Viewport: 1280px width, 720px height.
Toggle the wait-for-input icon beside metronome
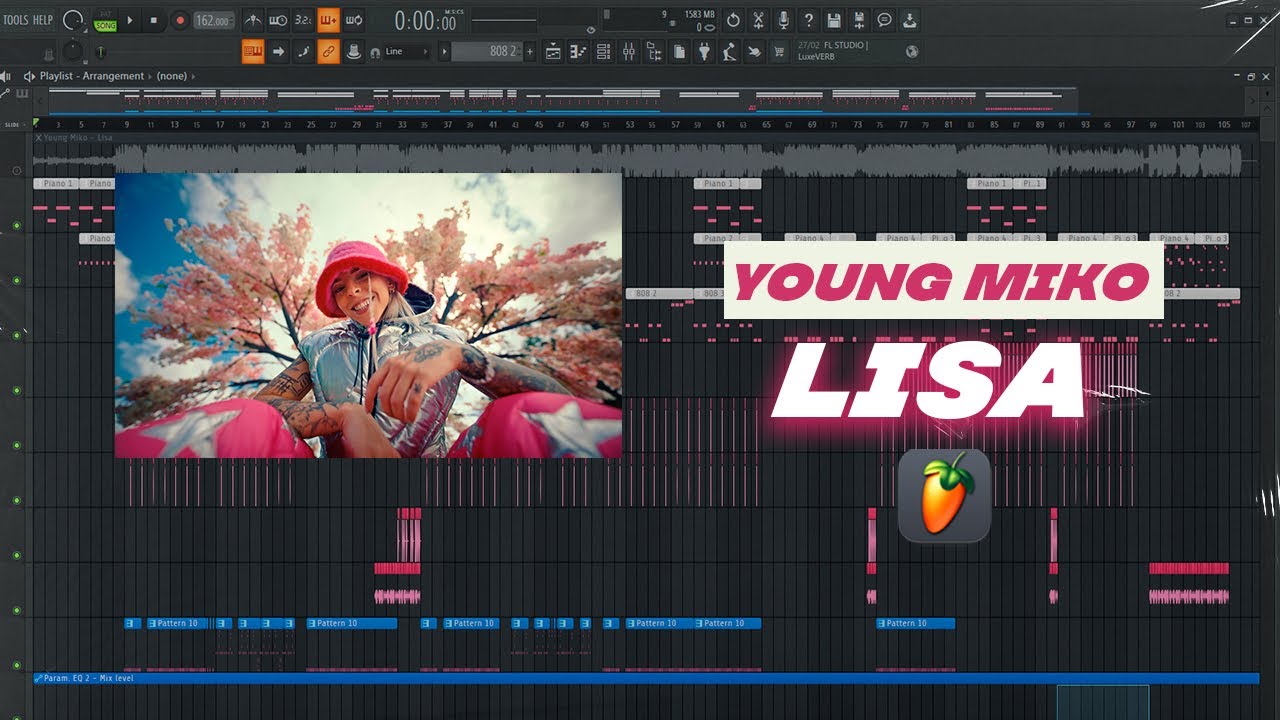tap(278, 20)
